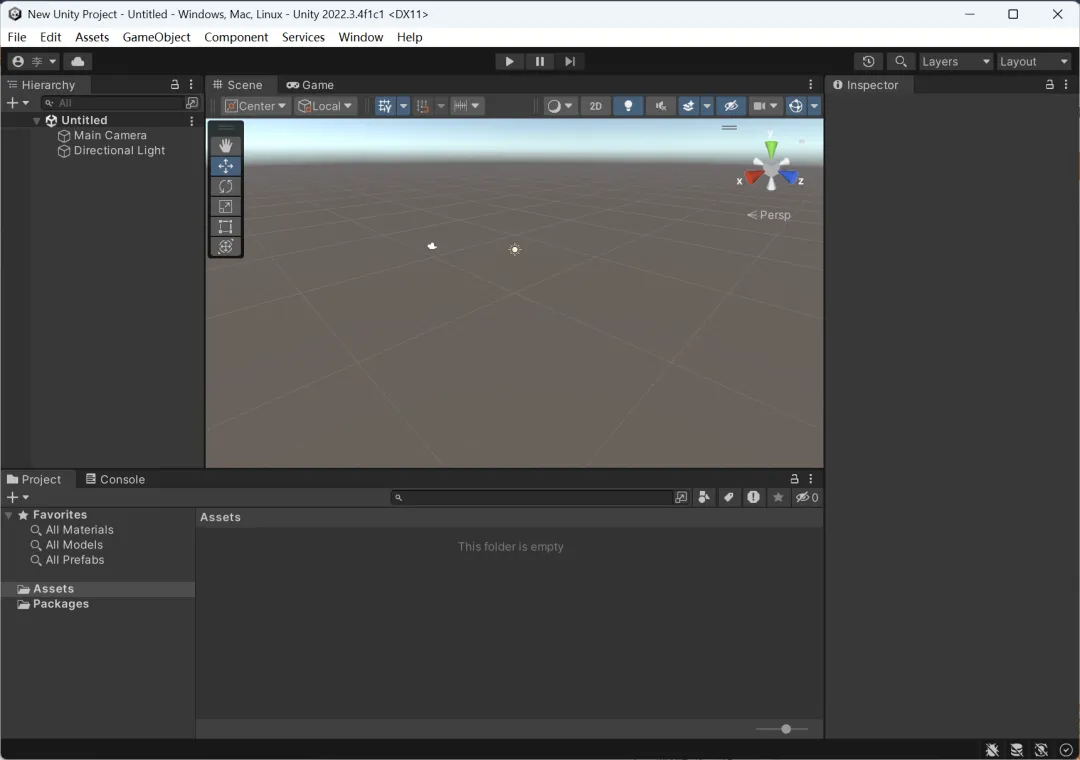Open the GameObject menu

[156, 37]
